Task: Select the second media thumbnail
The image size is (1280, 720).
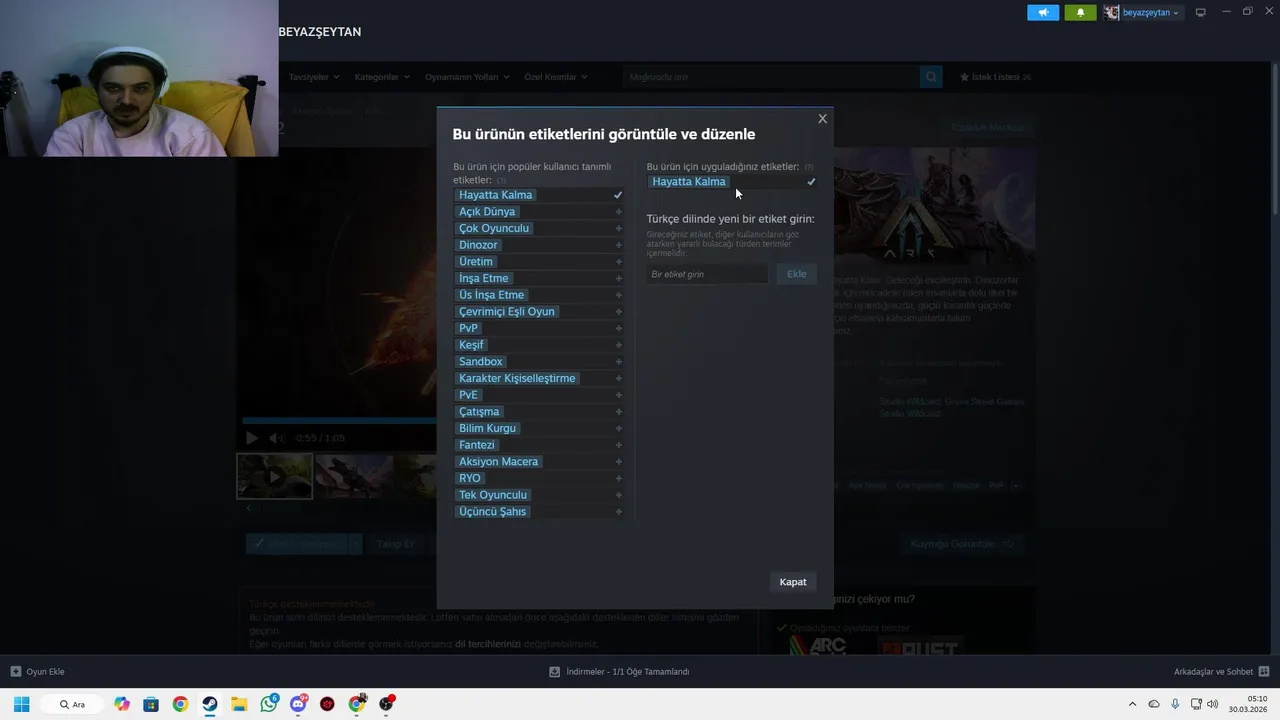Action: pos(354,476)
